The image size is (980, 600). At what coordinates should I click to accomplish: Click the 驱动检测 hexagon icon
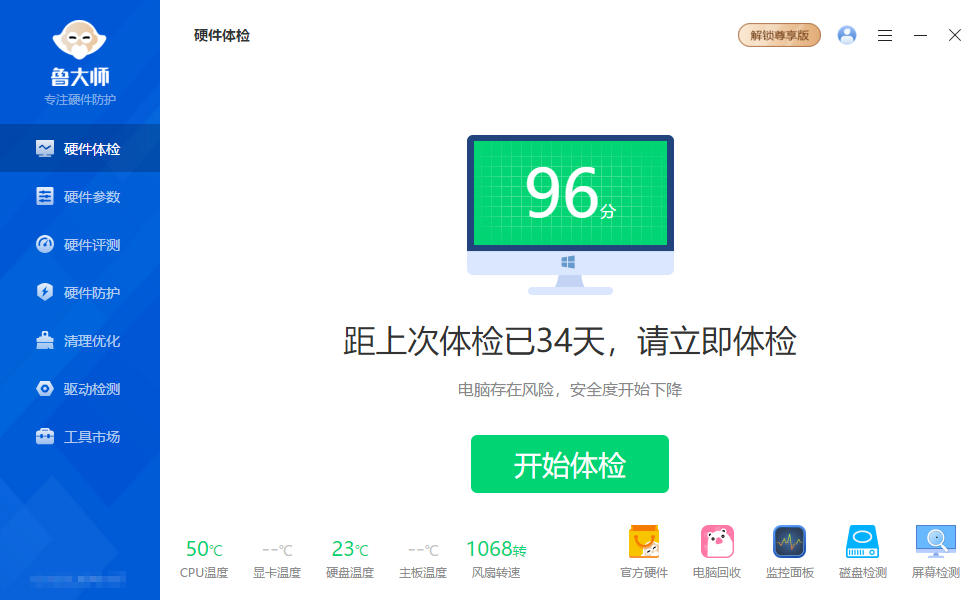(x=45, y=389)
